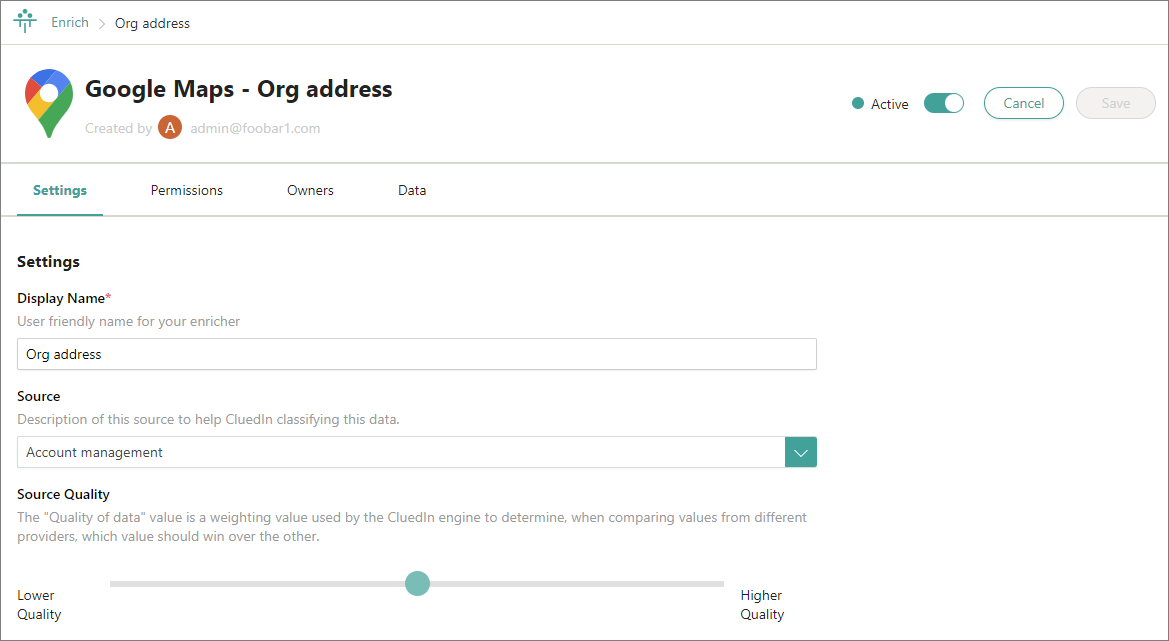This screenshot has width=1169, height=641.
Task: Switch to the Permissions tab
Action: click(187, 190)
